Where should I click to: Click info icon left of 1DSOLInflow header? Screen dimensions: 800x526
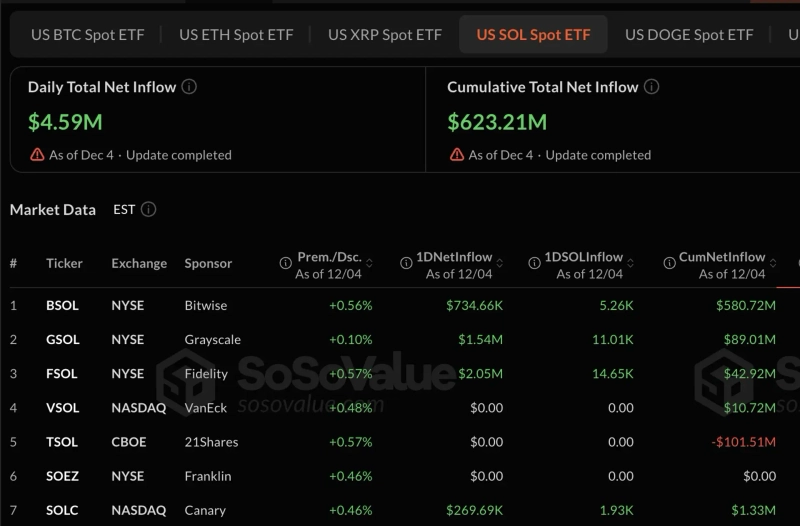coord(533,264)
